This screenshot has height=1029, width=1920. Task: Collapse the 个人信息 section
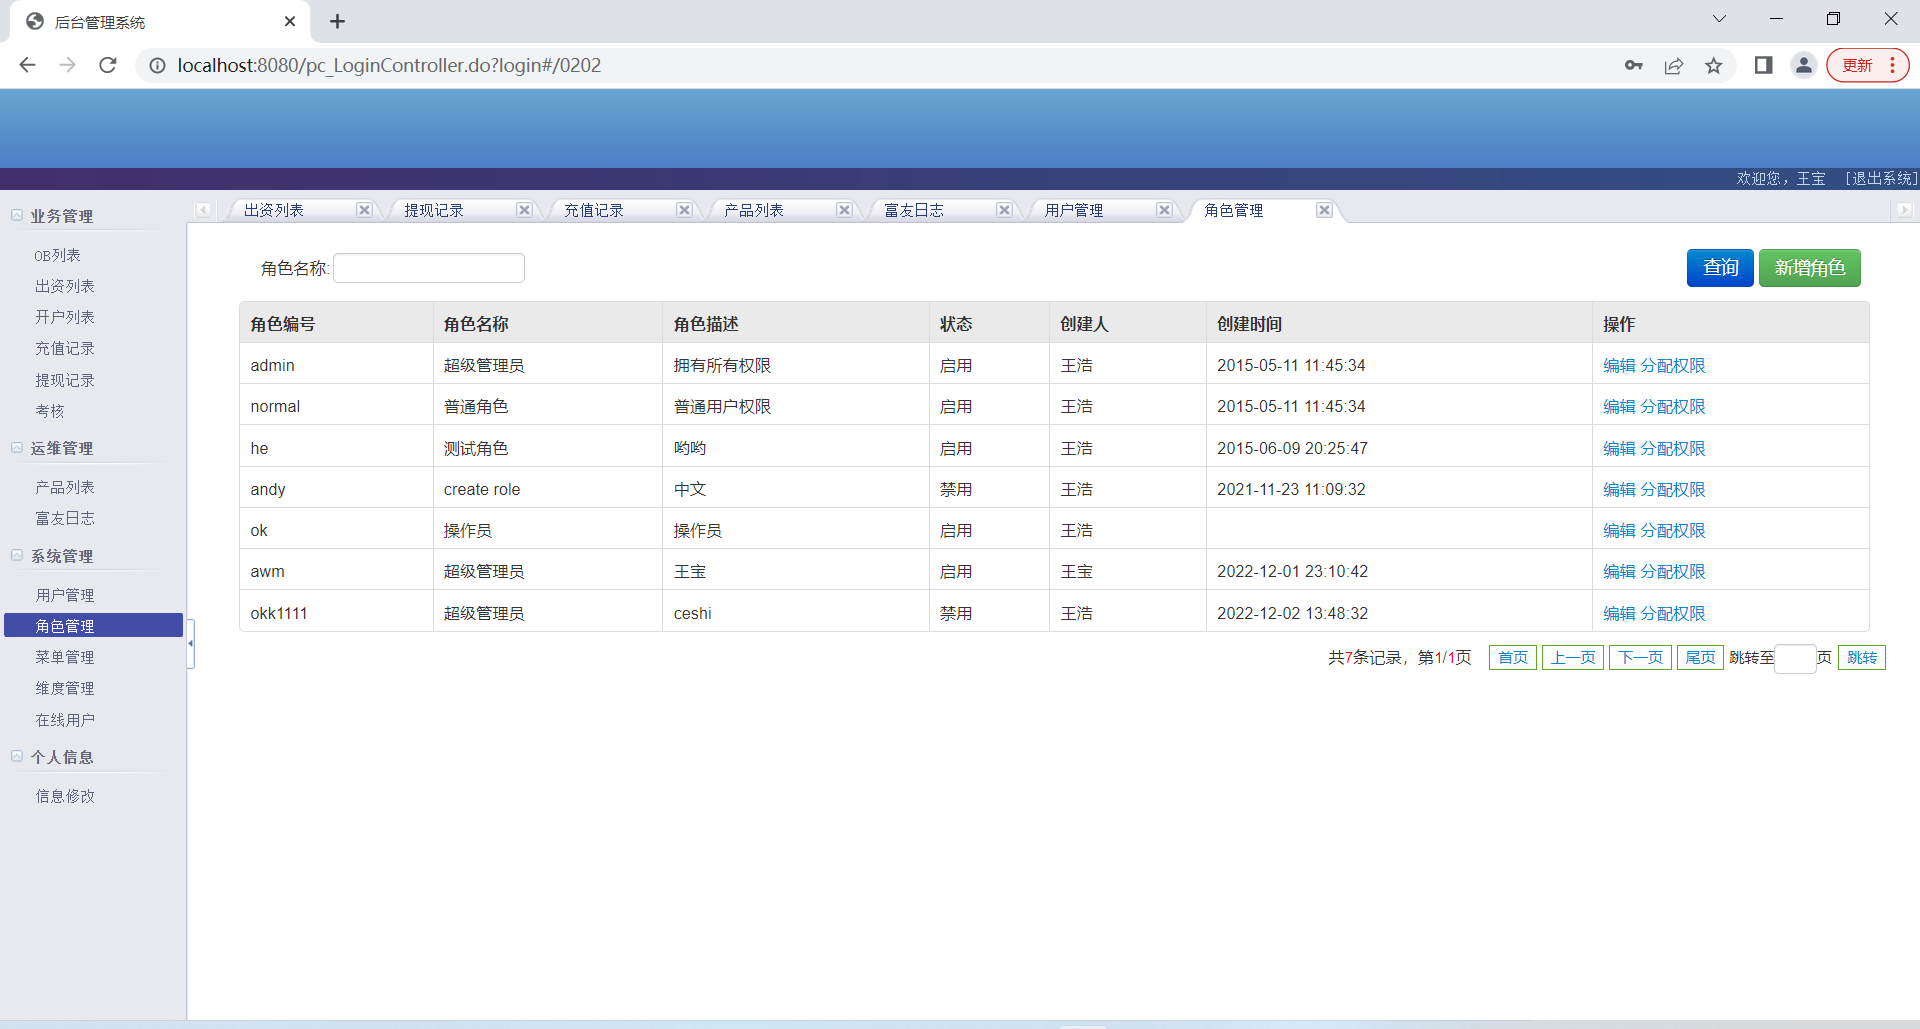point(17,757)
